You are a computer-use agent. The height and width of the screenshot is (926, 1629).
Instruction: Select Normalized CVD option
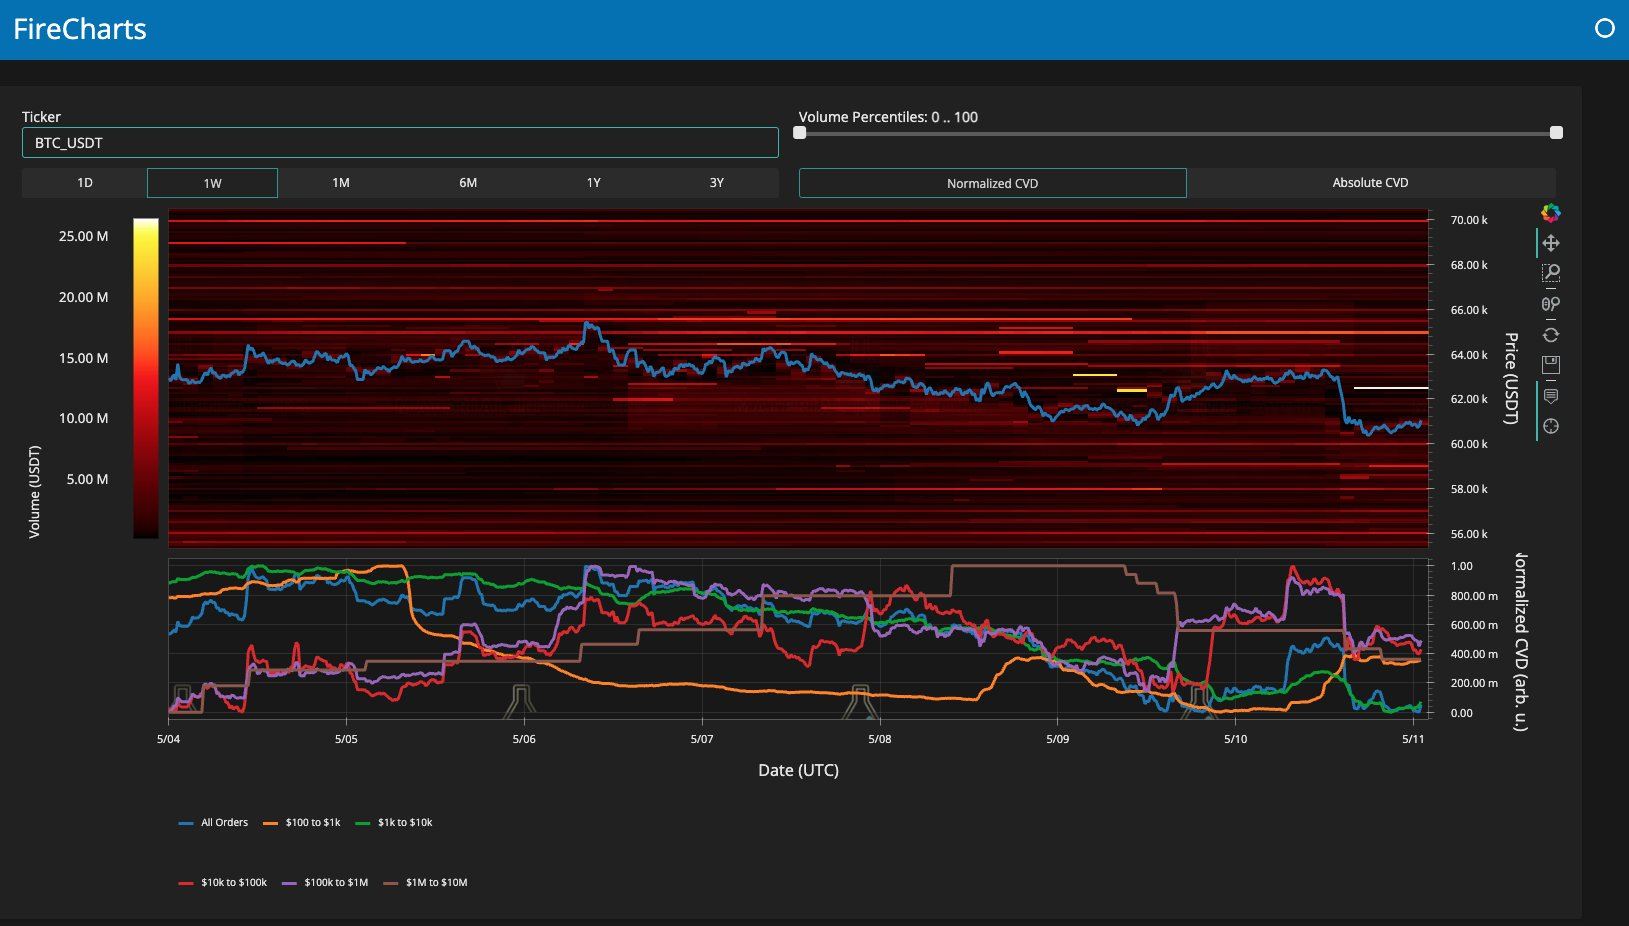[992, 183]
